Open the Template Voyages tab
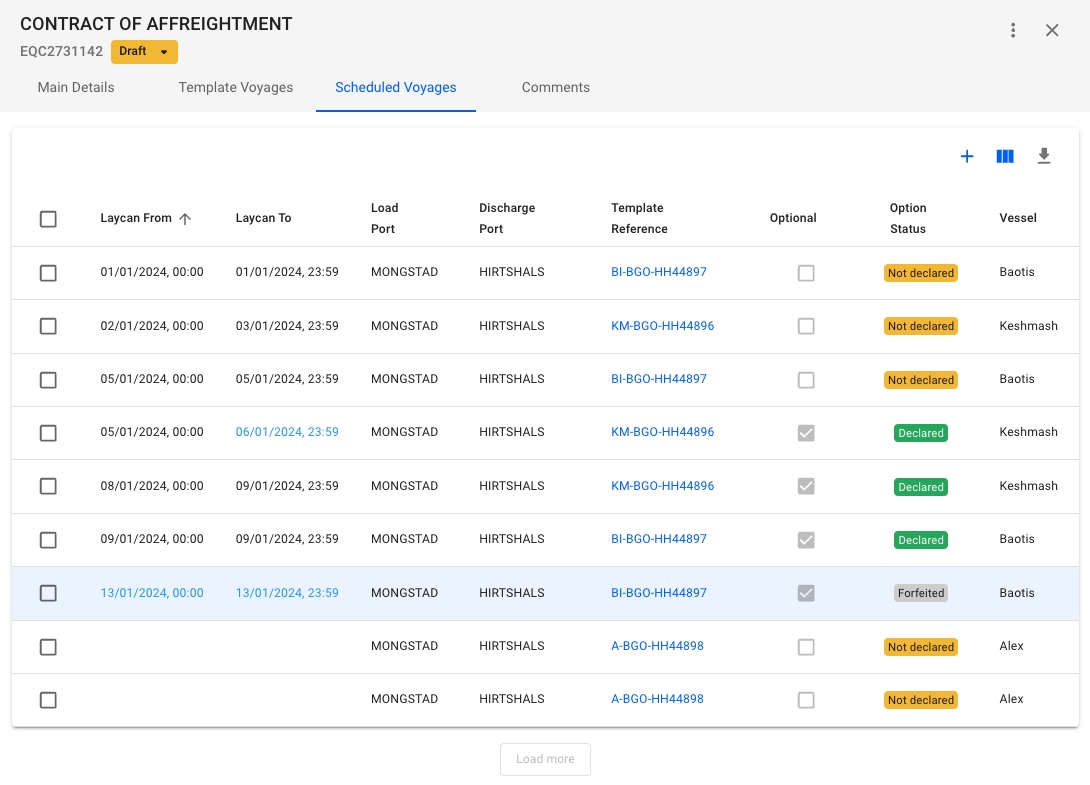The height and width of the screenshot is (785, 1090). [236, 87]
